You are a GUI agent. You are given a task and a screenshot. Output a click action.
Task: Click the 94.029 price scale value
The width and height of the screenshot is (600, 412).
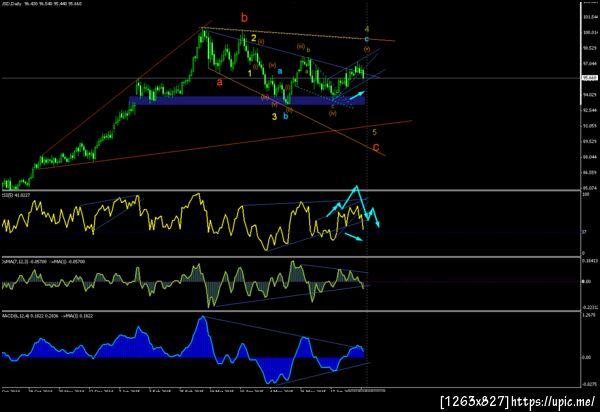589,94
